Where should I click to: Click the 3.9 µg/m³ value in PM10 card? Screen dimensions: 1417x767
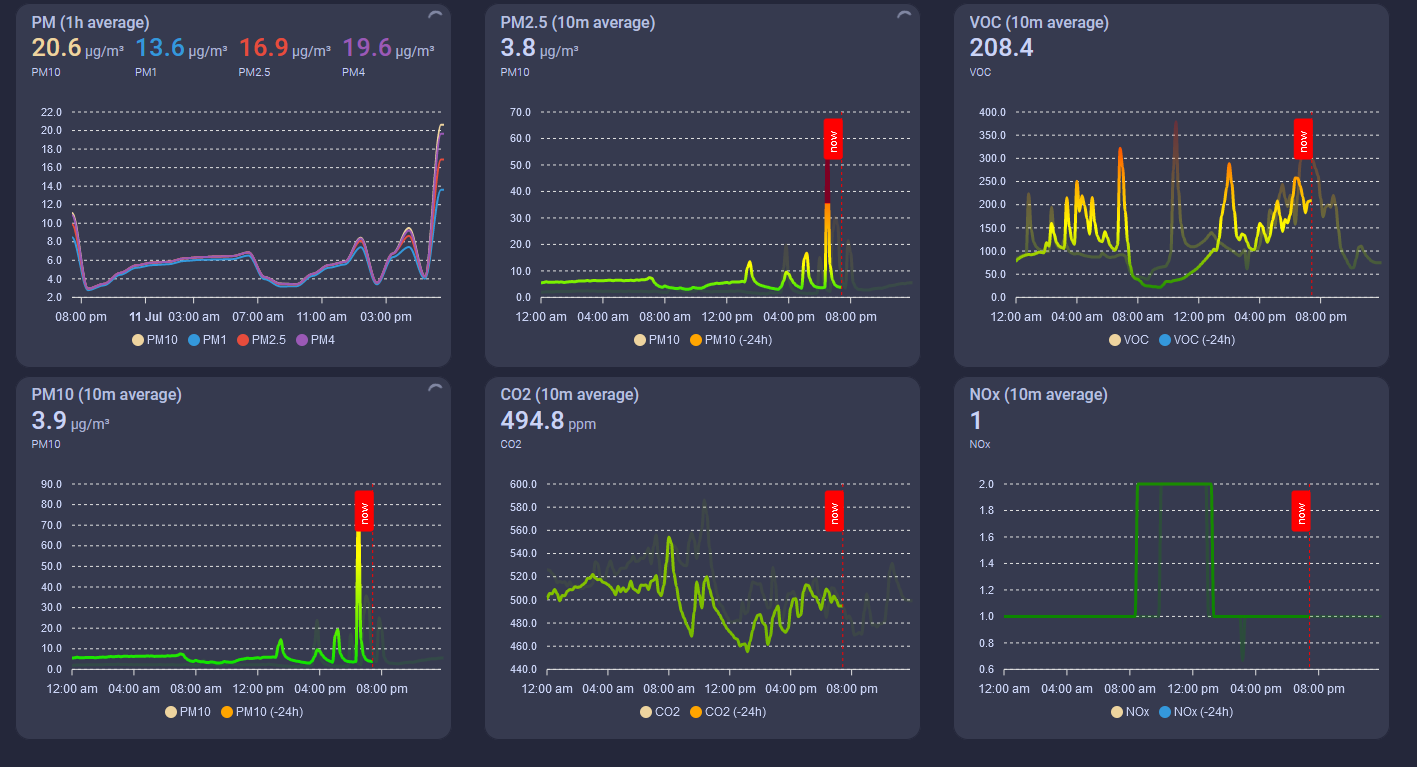70,420
